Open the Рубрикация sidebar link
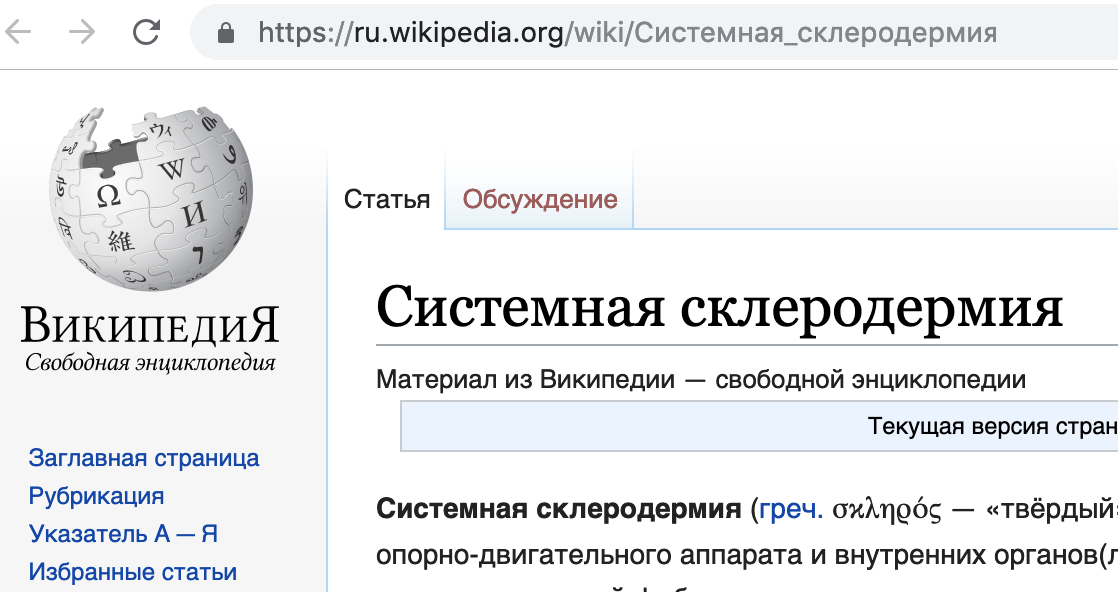1118x592 pixels. tap(96, 496)
